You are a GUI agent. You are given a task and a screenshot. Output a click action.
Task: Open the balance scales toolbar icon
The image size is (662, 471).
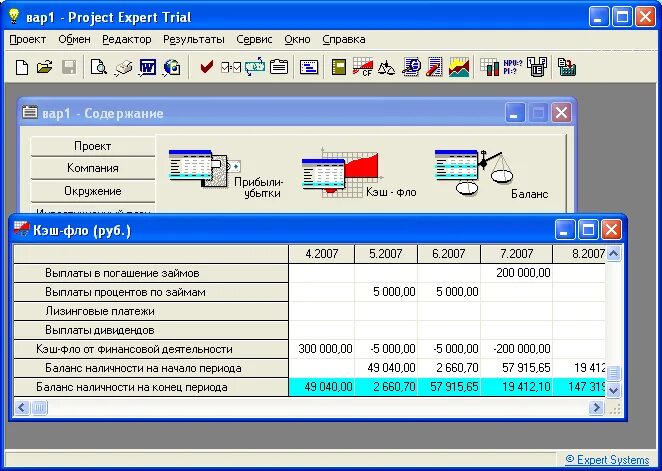click(x=386, y=67)
